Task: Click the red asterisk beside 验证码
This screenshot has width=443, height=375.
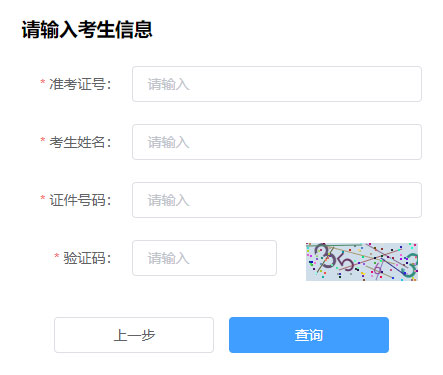Action: click(57, 256)
